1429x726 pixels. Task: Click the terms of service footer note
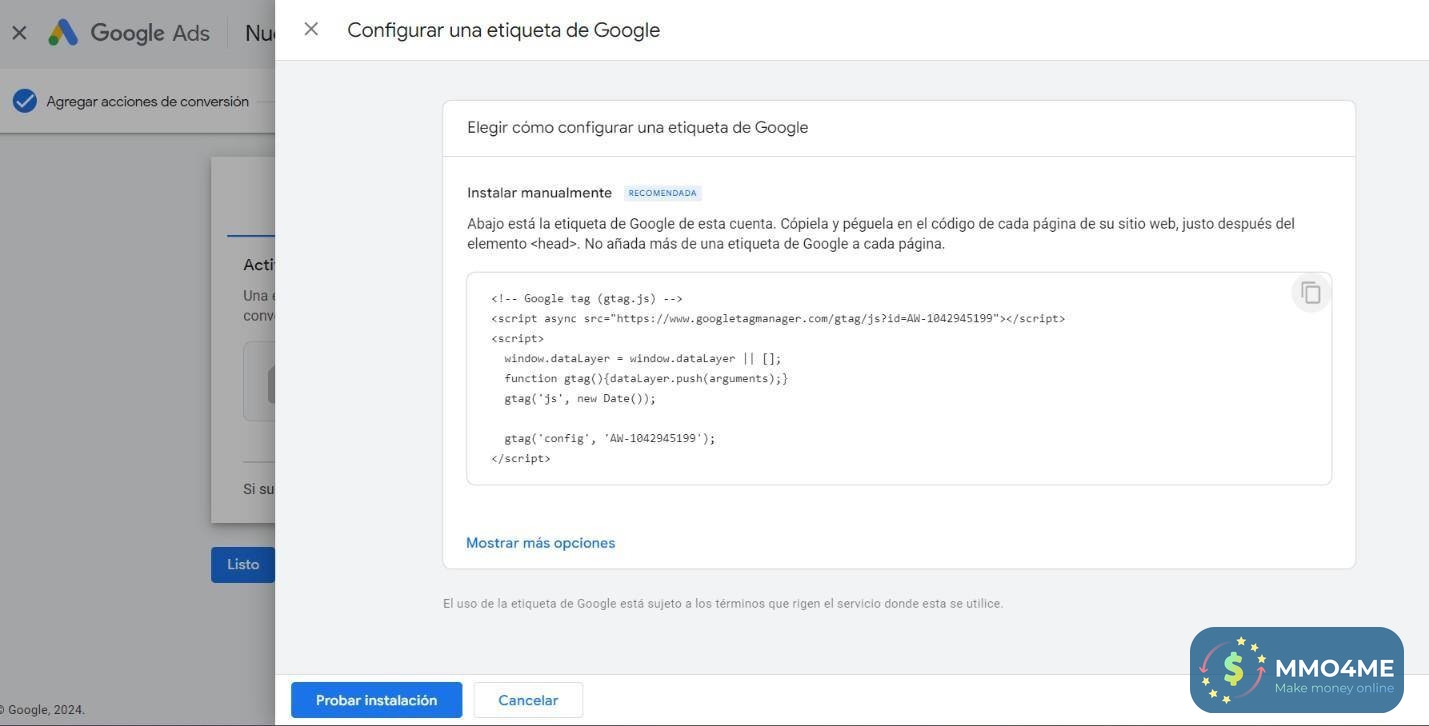tap(722, 604)
